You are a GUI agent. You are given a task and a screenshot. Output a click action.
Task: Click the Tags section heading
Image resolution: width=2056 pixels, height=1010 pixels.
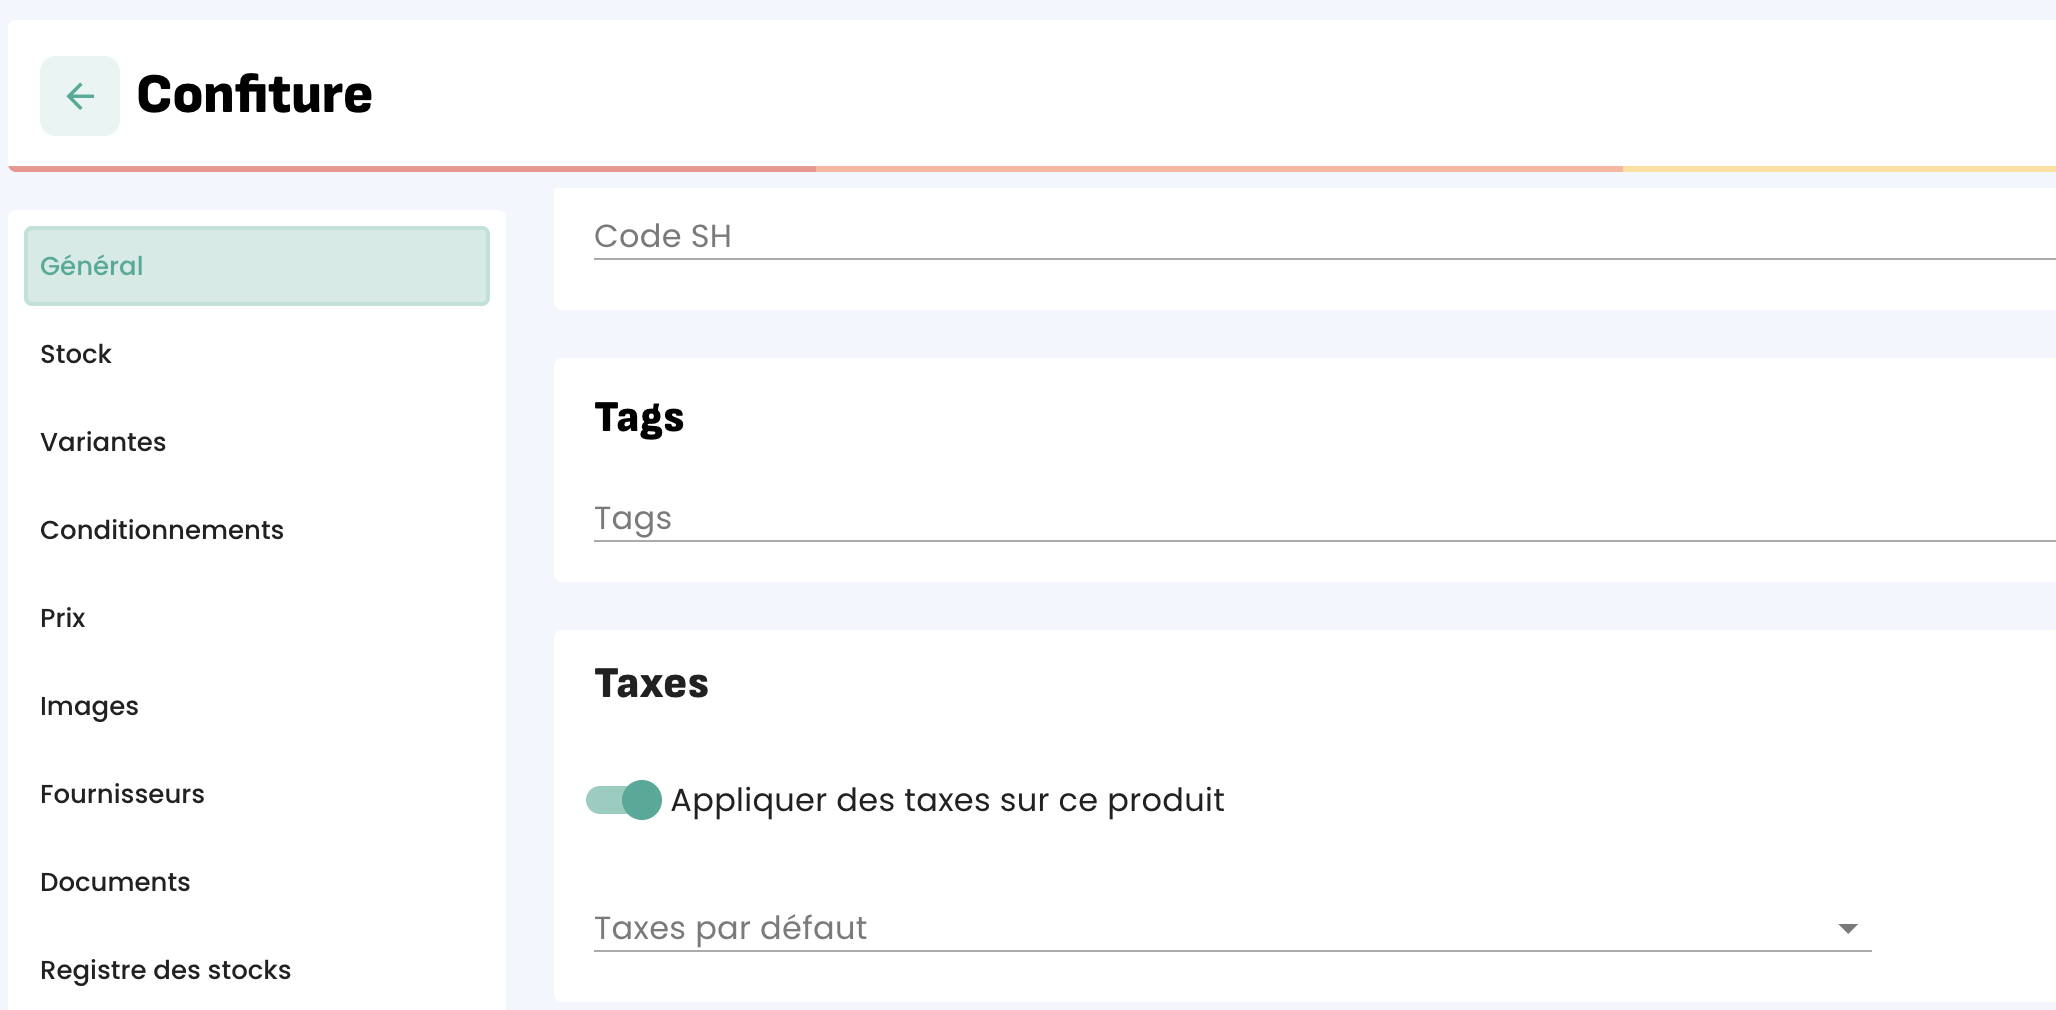(639, 417)
